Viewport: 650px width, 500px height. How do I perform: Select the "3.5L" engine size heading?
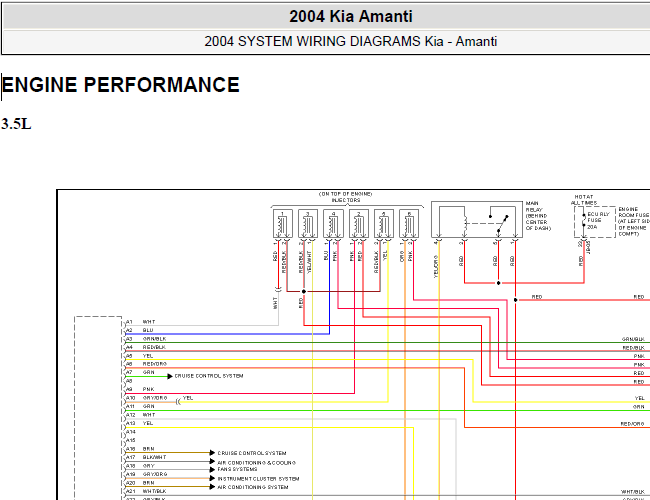coord(16,124)
